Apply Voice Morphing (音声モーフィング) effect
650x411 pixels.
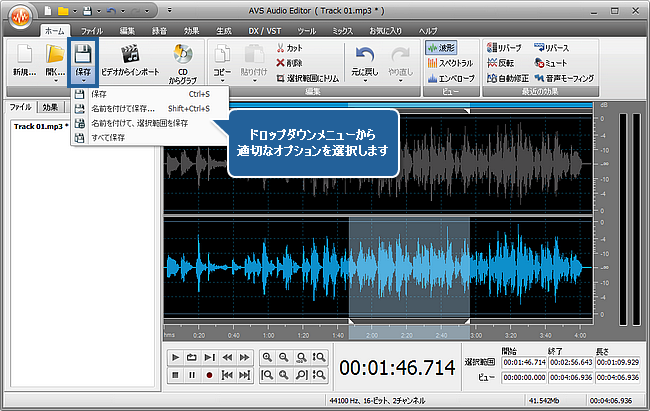coord(564,78)
